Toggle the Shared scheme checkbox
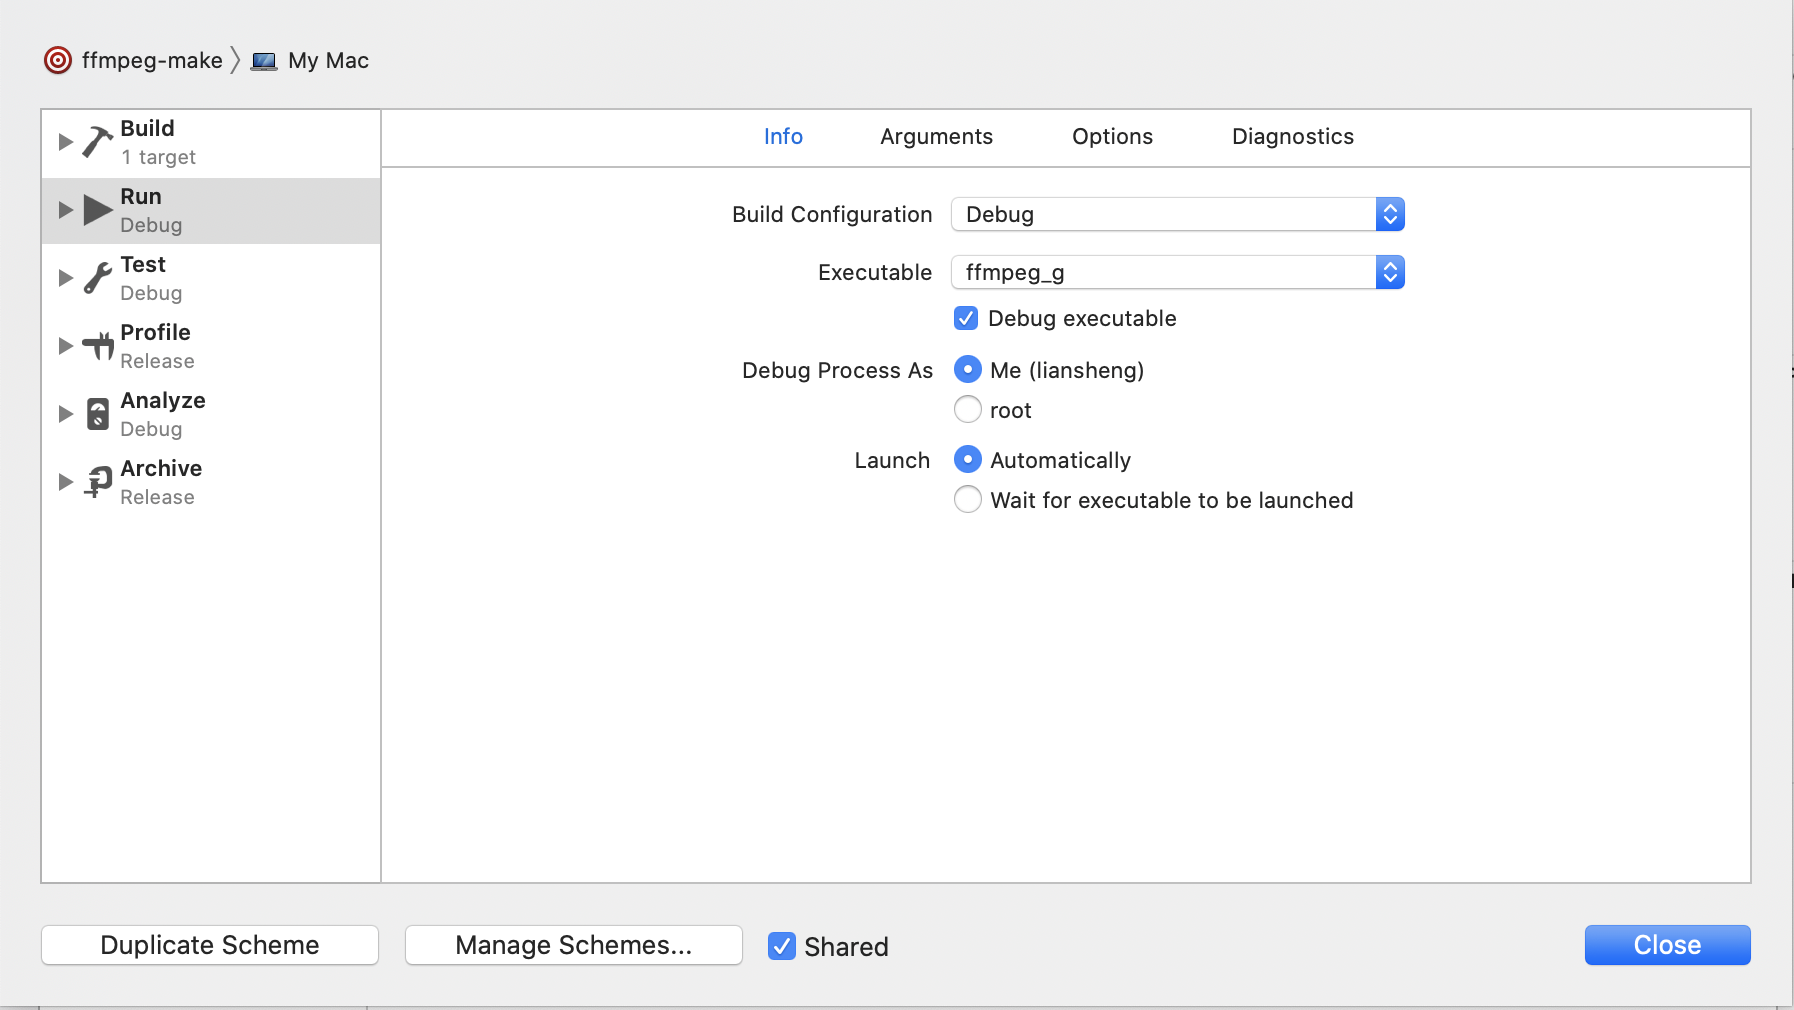This screenshot has width=1794, height=1010. click(x=781, y=946)
